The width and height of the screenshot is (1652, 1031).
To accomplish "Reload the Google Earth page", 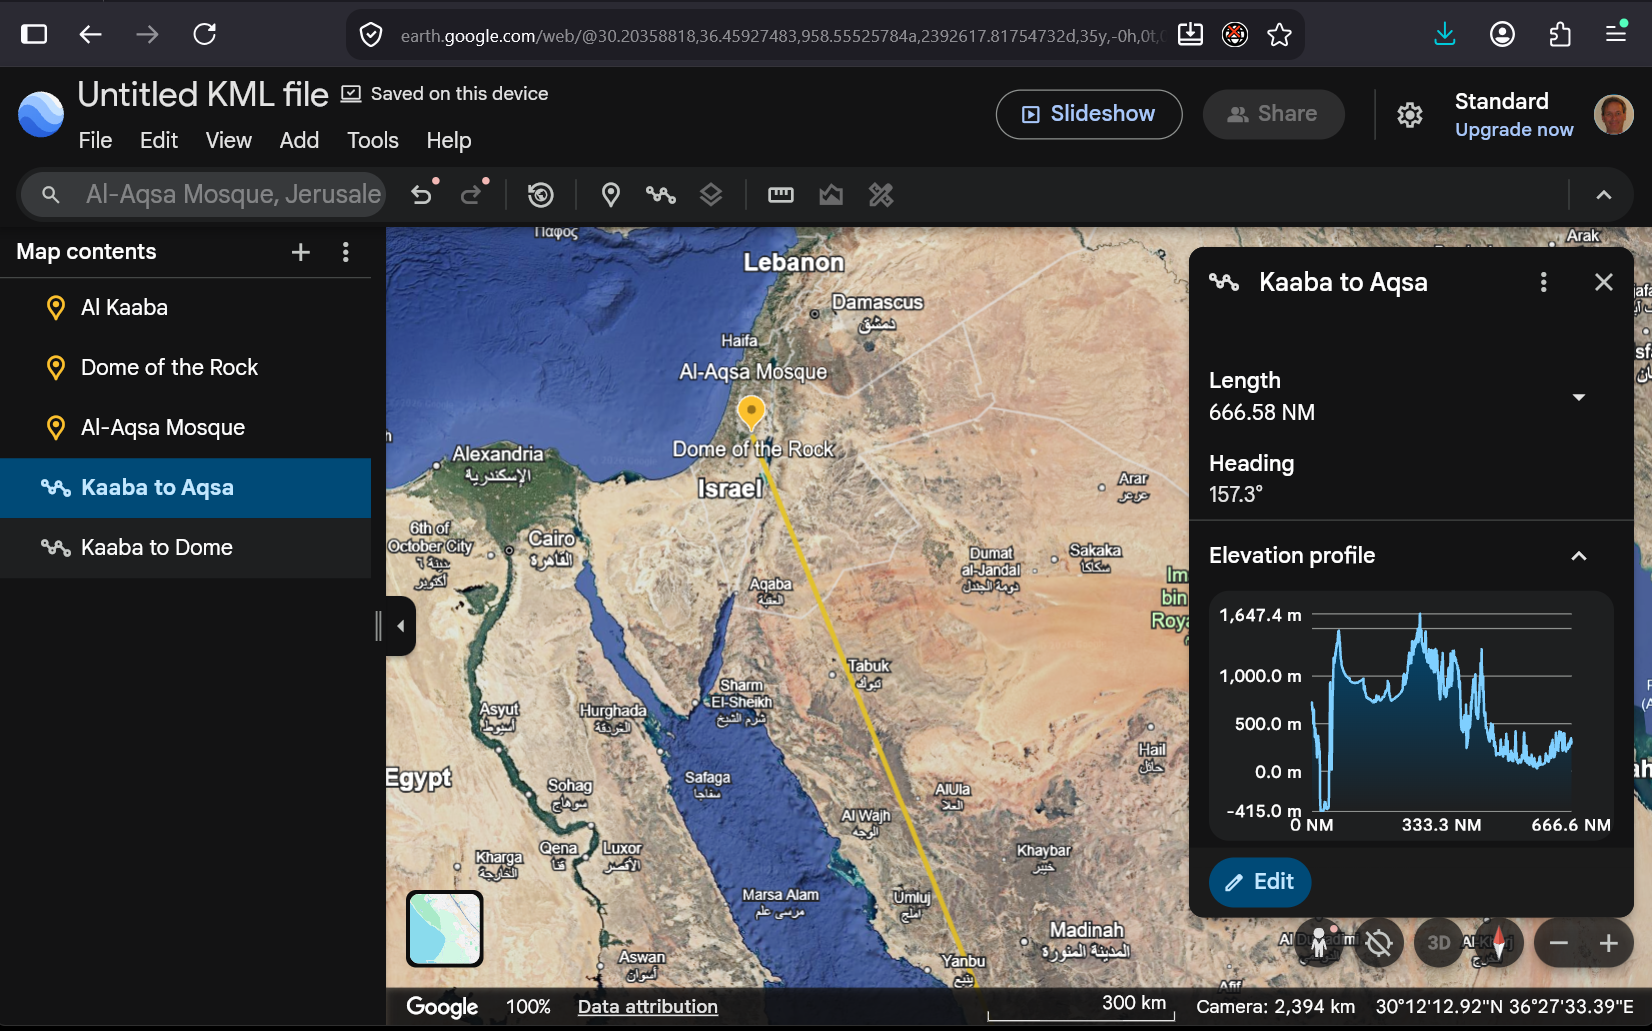I will [x=205, y=34].
